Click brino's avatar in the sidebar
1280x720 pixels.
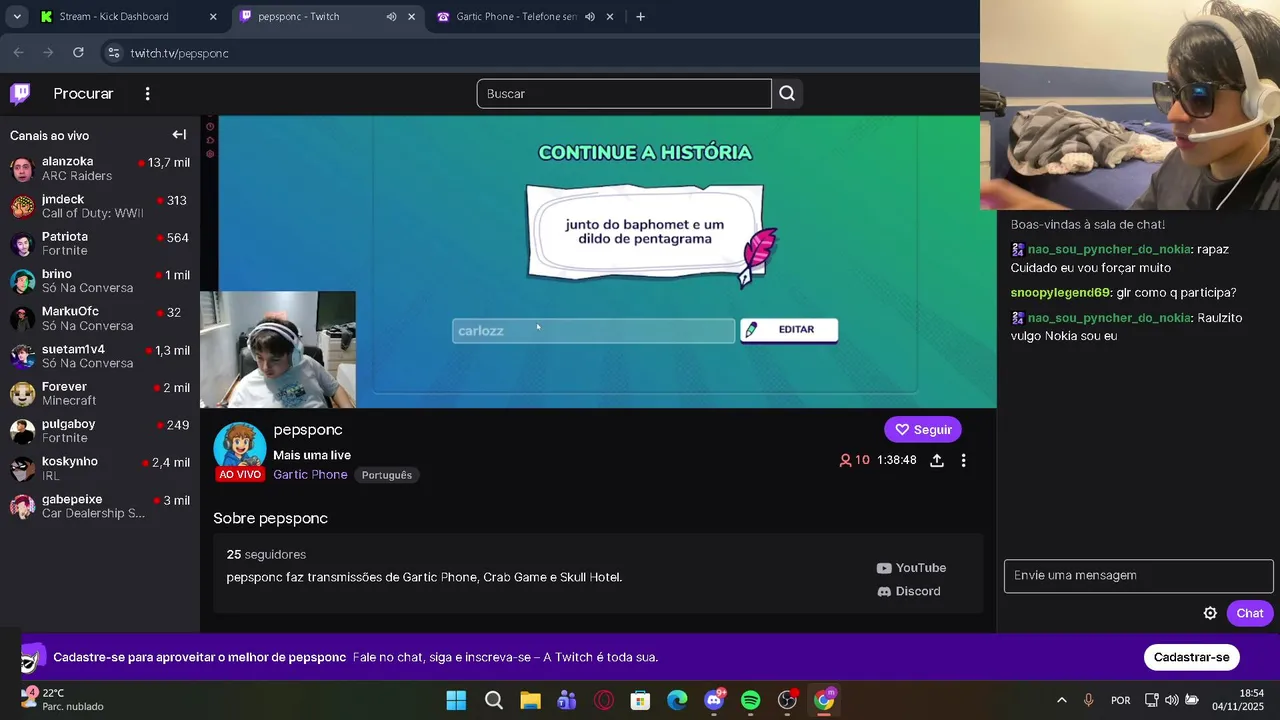tap(22, 281)
